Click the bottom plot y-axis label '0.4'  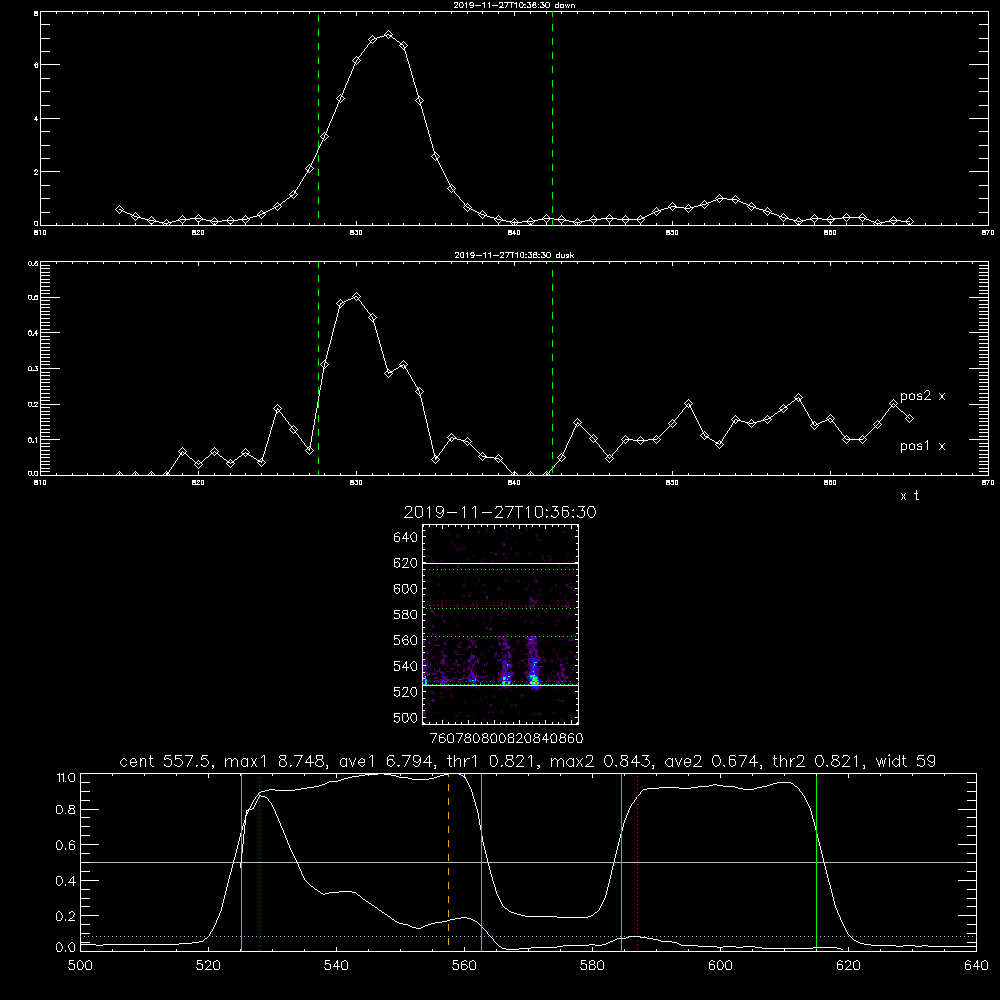click(66, 881)
